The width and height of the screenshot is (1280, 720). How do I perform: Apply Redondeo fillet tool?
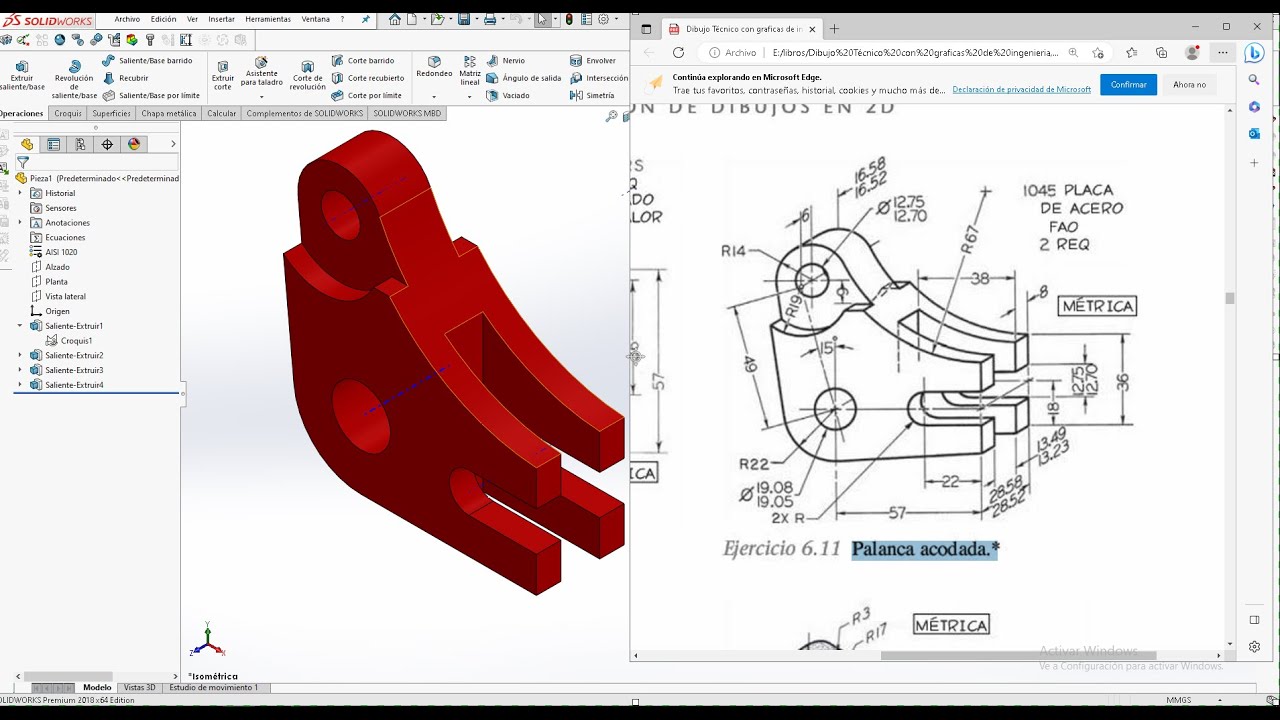coord(434,67)
